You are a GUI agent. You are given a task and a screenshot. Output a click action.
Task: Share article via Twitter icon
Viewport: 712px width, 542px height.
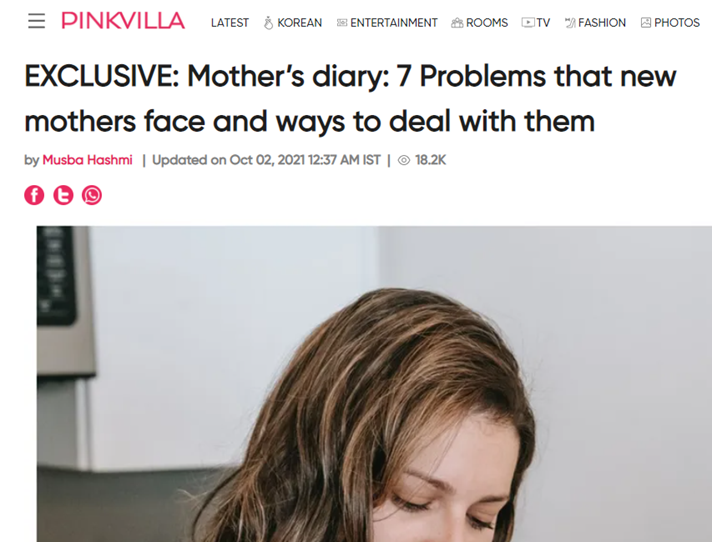(x=63, y=195)
